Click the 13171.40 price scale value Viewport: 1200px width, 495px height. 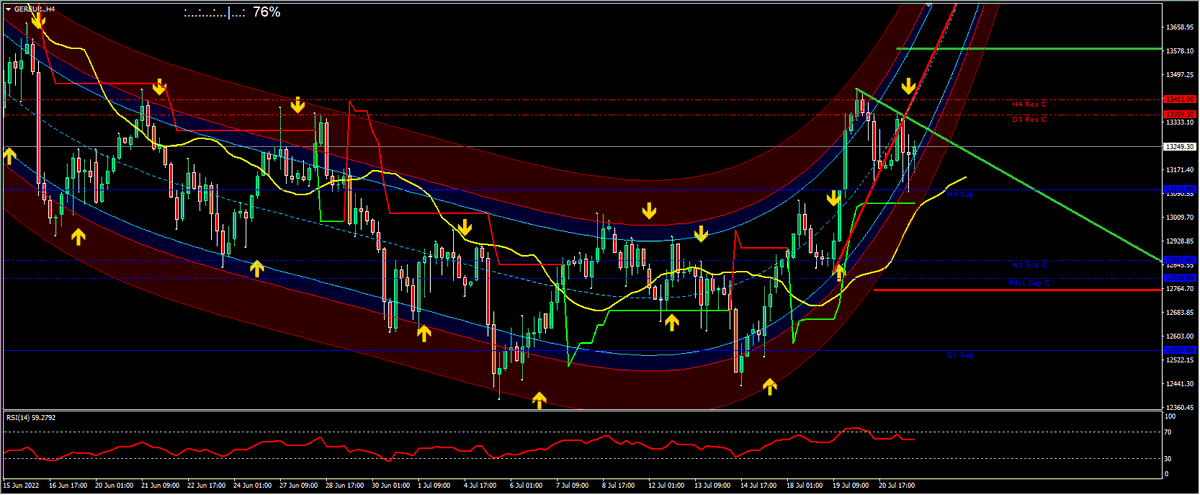1180,170
